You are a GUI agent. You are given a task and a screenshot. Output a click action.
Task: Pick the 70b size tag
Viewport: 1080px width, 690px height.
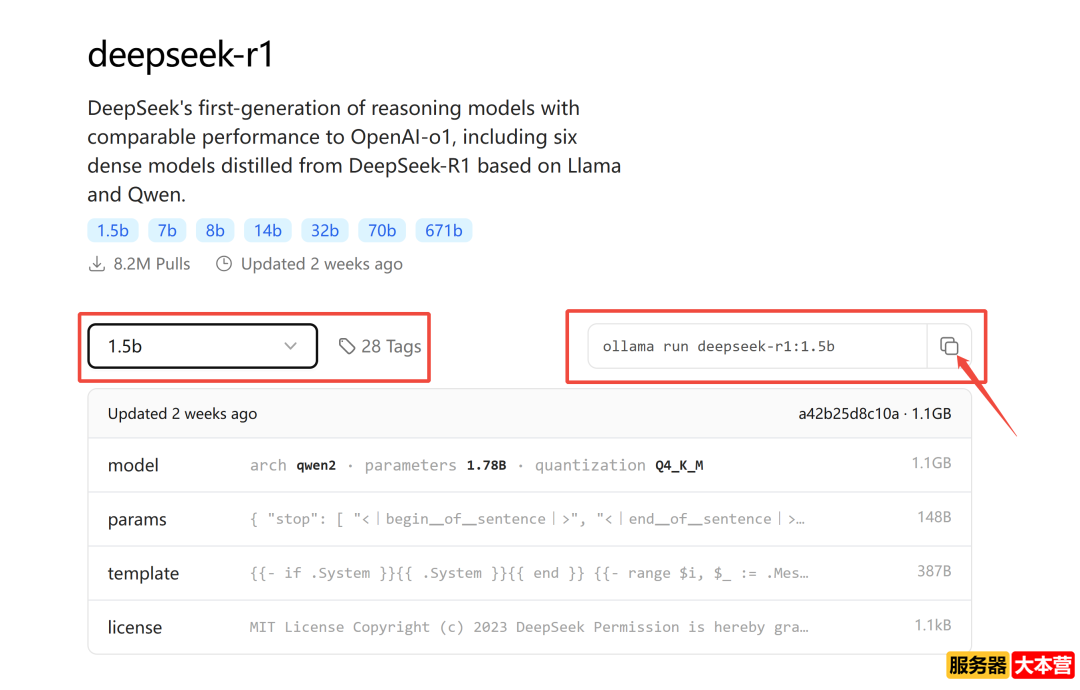pyautogui.click(x=382, y=230)
